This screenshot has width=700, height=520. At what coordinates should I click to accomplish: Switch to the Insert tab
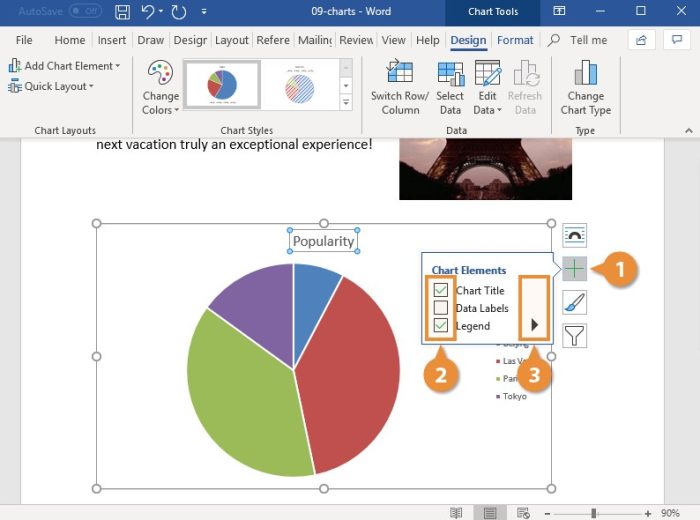112,40
